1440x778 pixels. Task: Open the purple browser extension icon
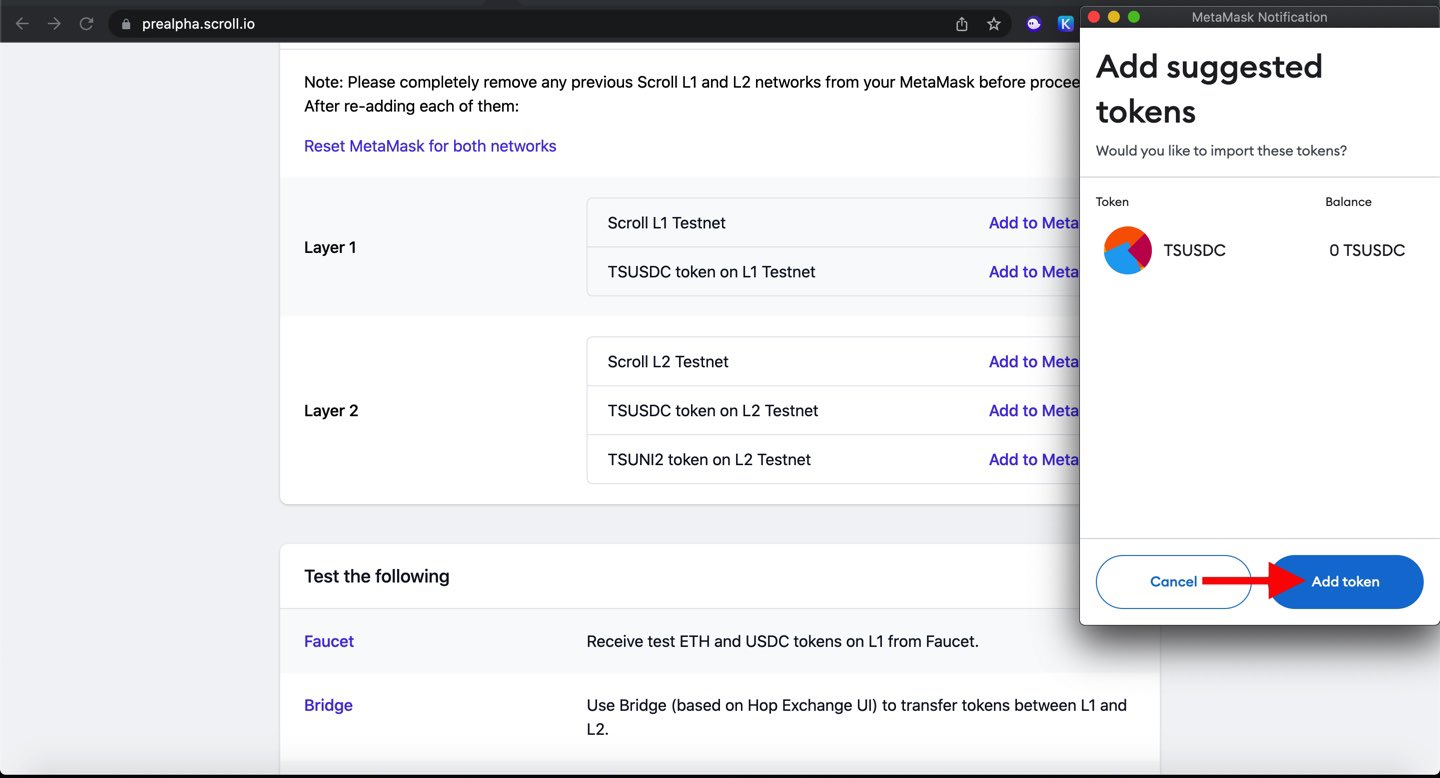(x=1034, y=24)
